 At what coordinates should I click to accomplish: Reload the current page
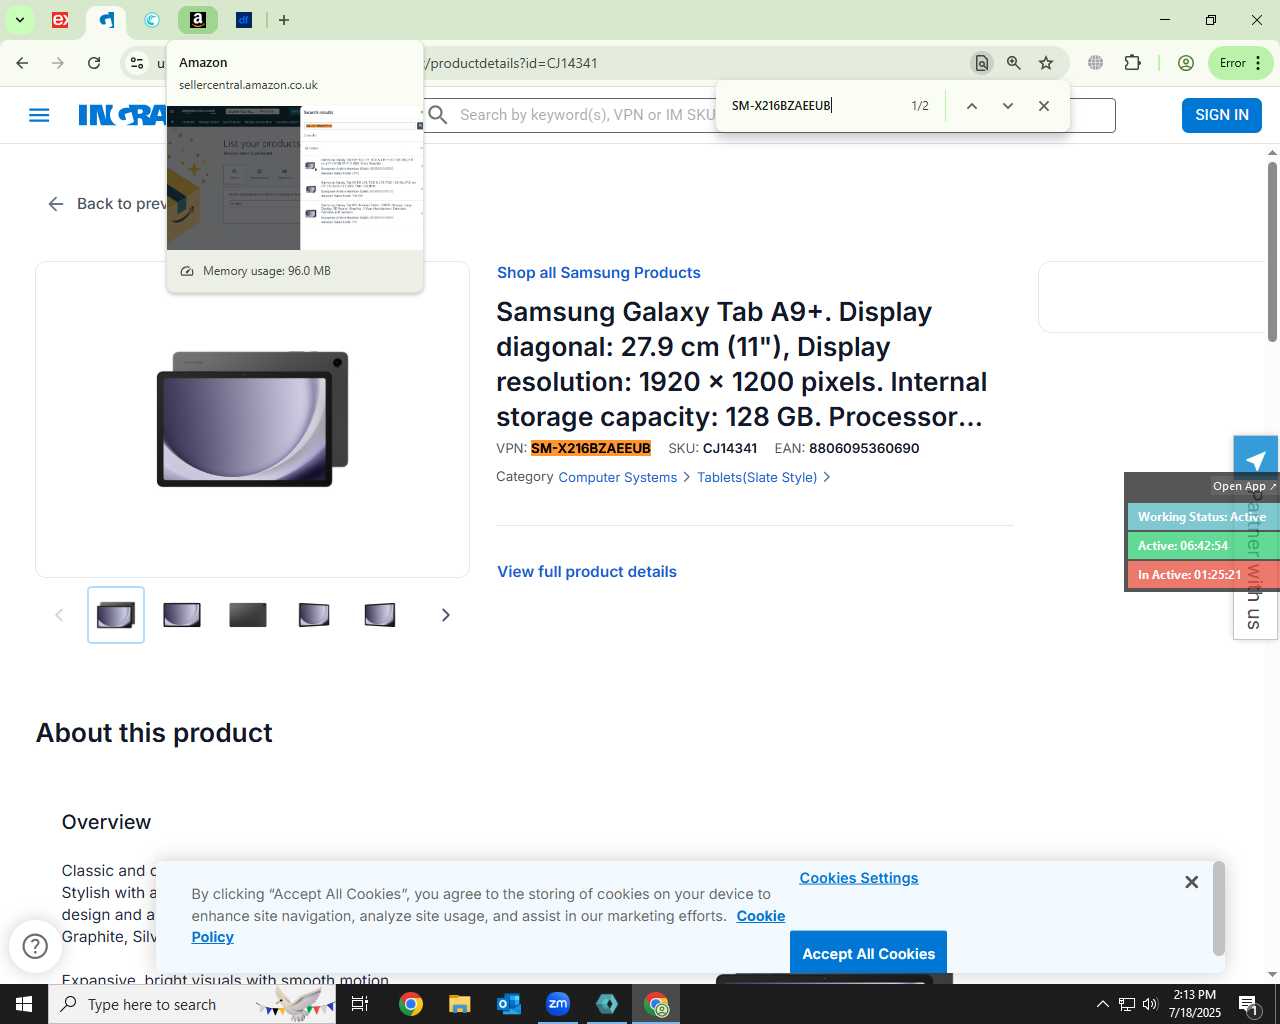(x=94, y=63)
